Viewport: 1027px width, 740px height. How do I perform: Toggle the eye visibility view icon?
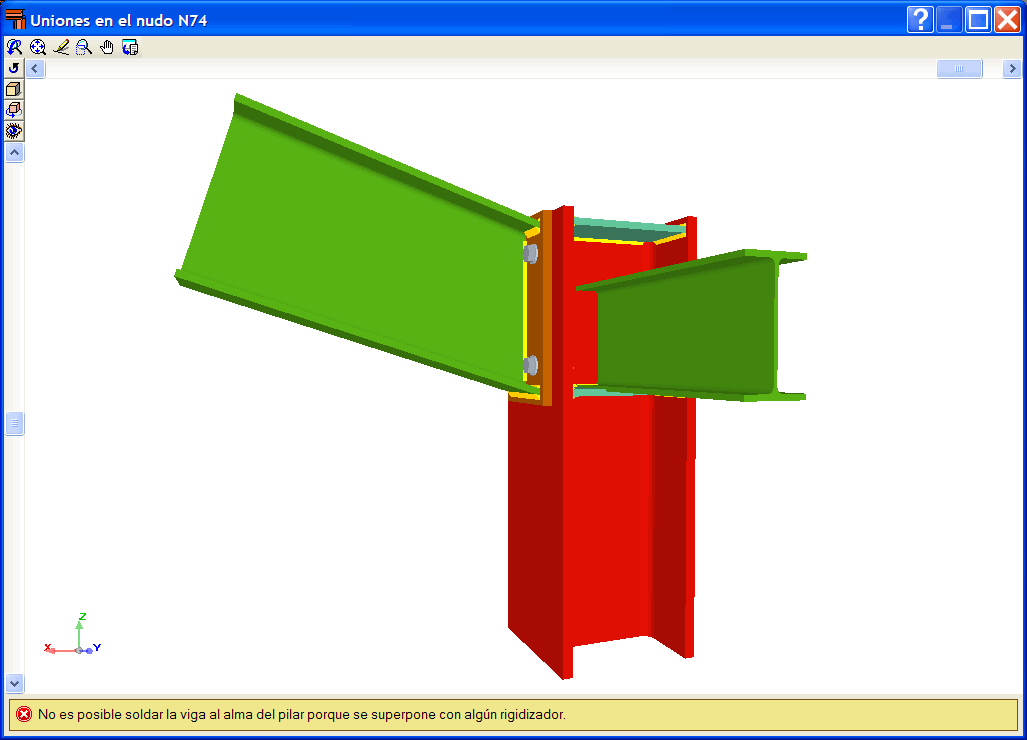coord(14,131)
